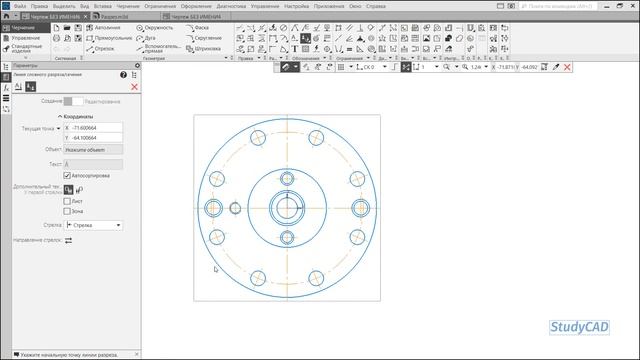Enable the Зона checkbox

pyautogui.click(x=67, y=211)
